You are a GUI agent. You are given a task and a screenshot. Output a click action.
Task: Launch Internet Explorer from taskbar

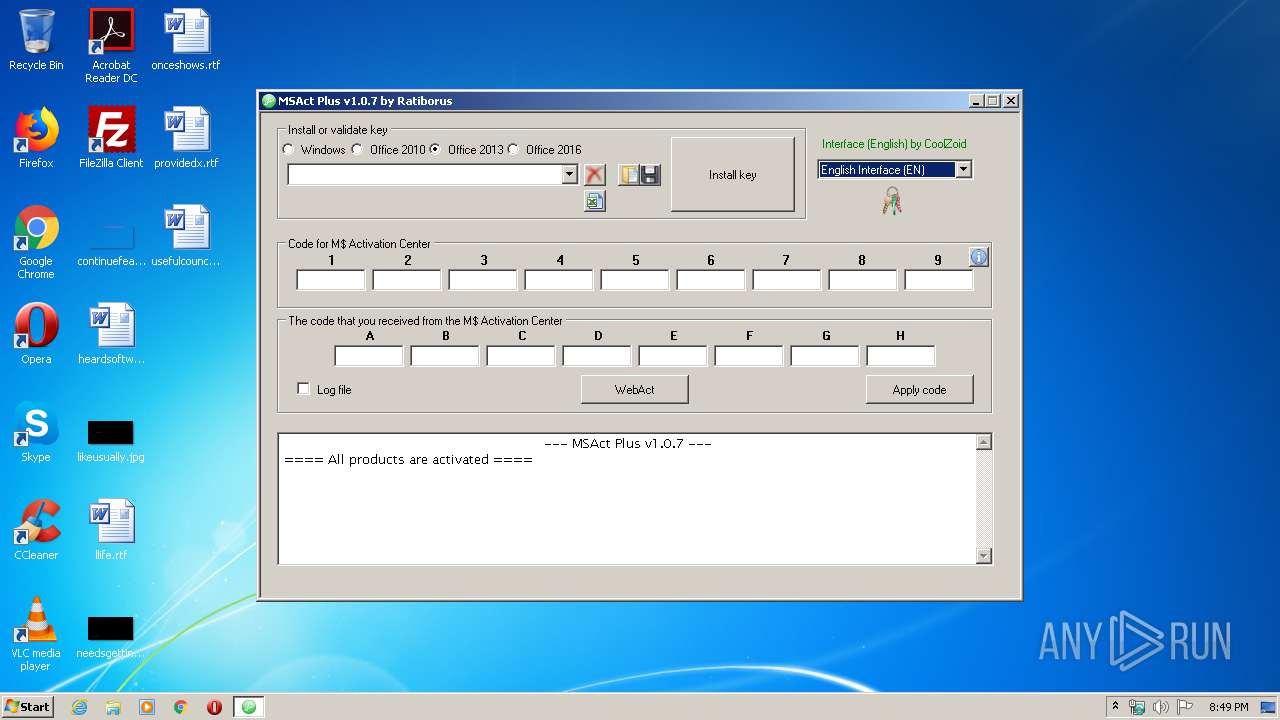coord(80,707)
